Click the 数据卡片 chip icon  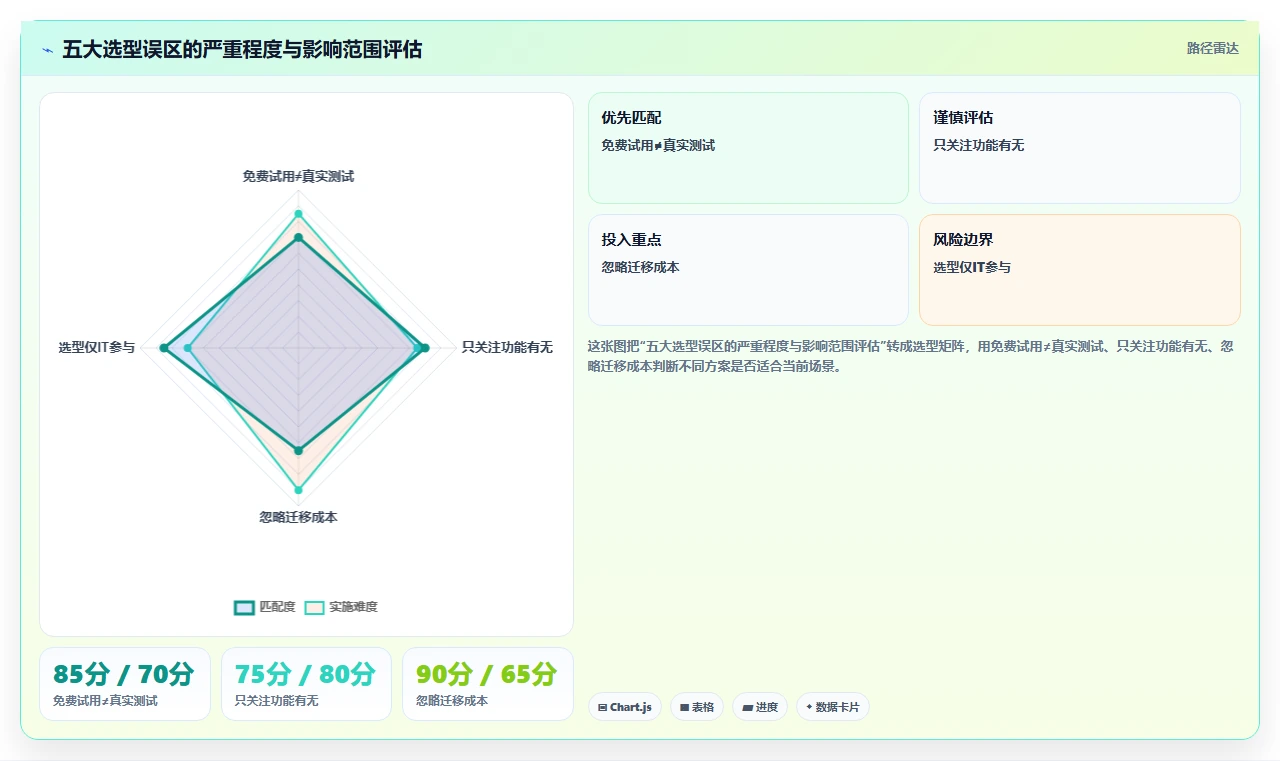(x=809, y=707)
